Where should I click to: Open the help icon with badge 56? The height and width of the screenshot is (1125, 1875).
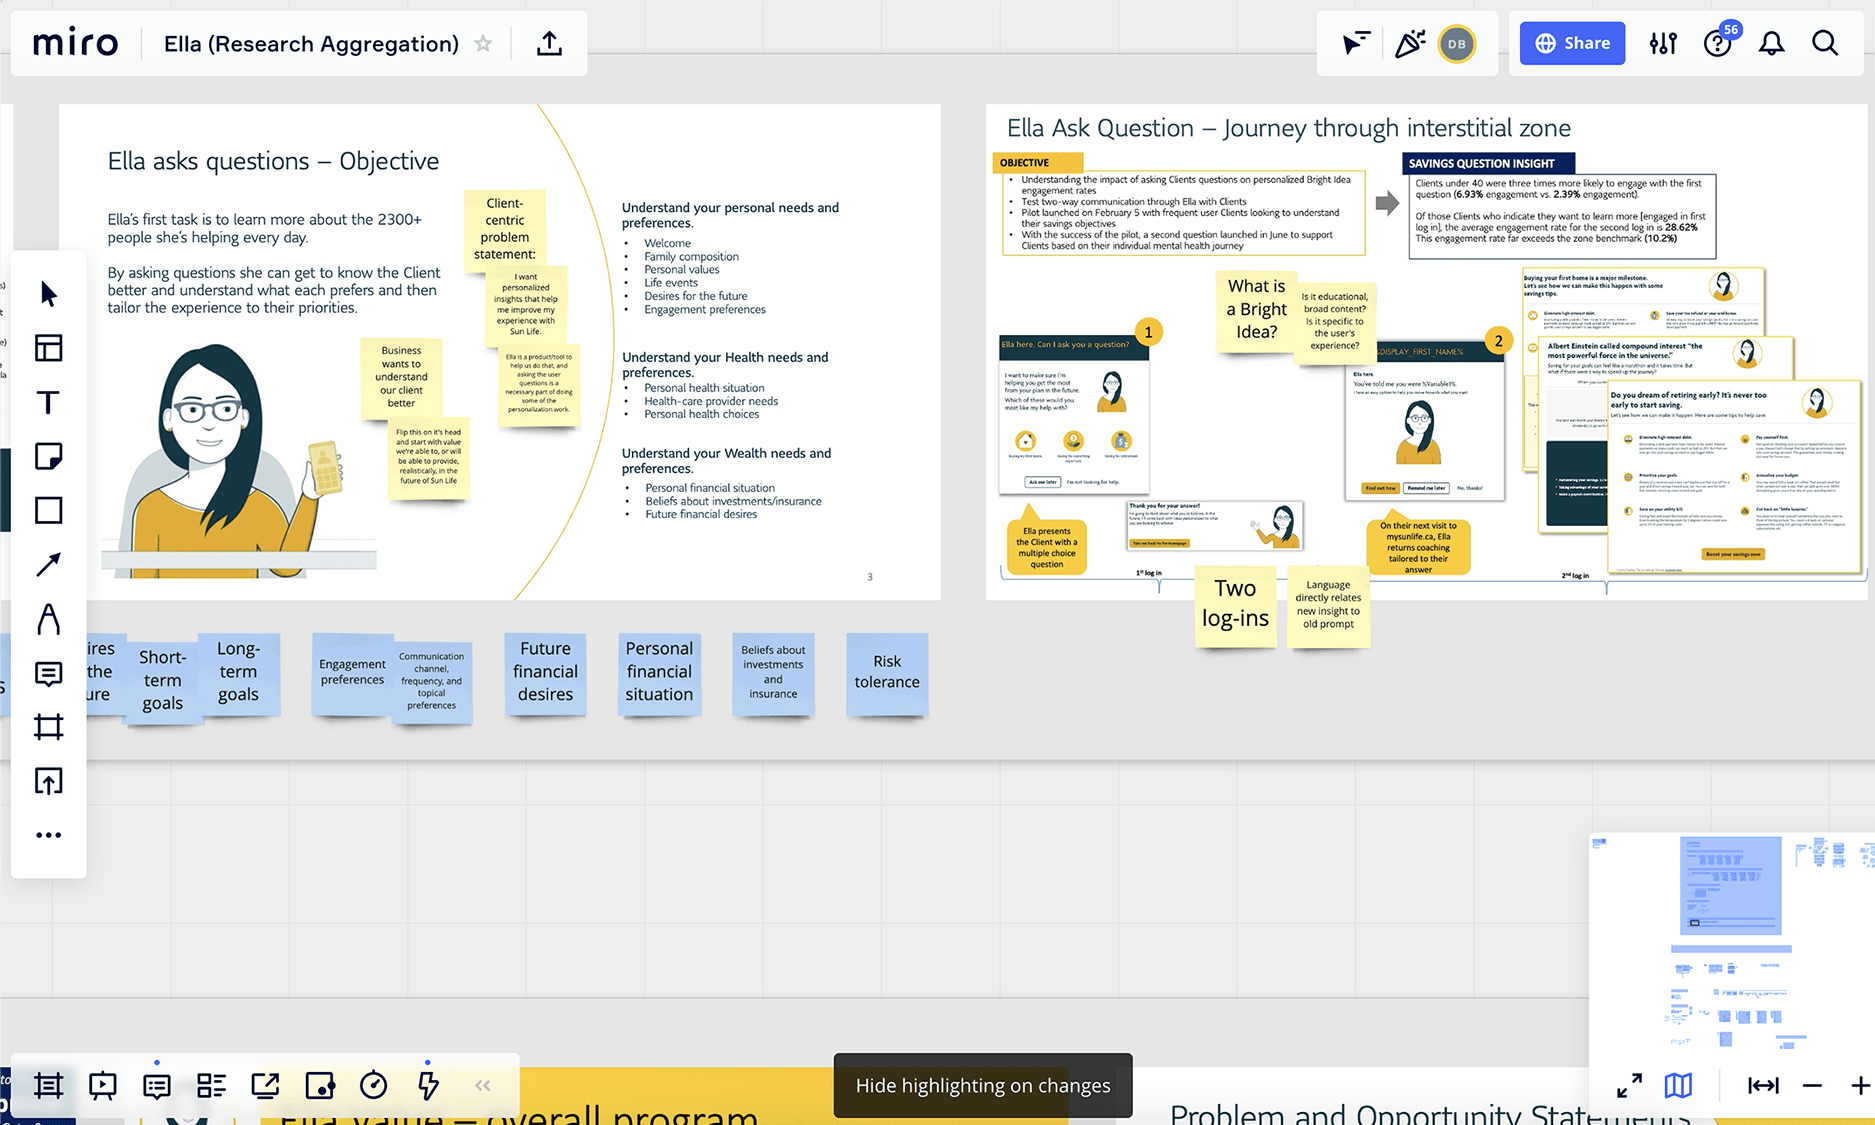(1718, 43)
